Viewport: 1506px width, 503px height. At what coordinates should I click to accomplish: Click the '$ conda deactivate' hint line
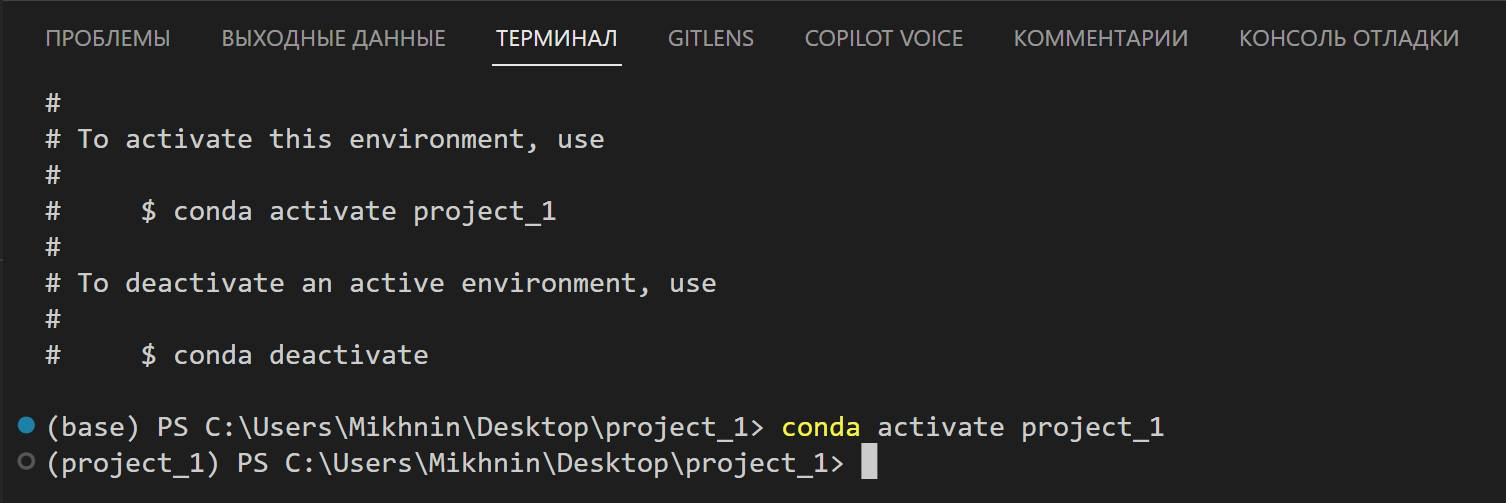[284, 355]
